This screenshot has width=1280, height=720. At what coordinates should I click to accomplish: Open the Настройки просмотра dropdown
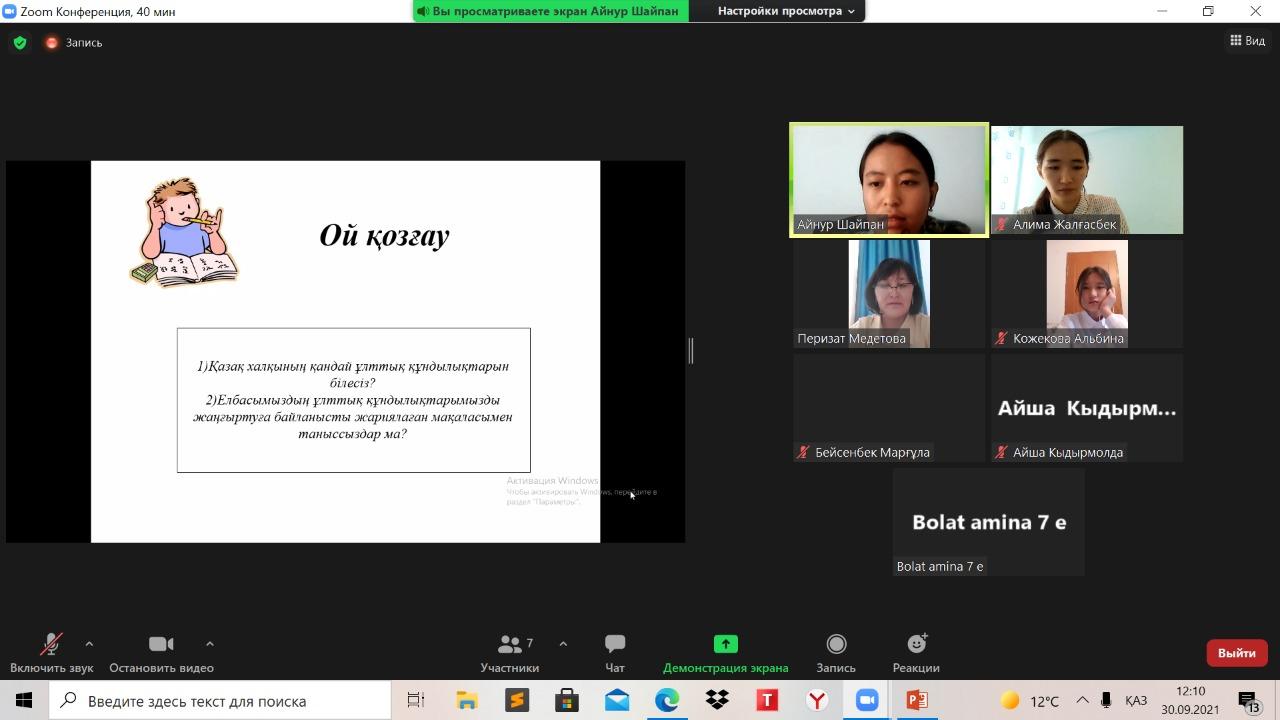click(786, 11)
